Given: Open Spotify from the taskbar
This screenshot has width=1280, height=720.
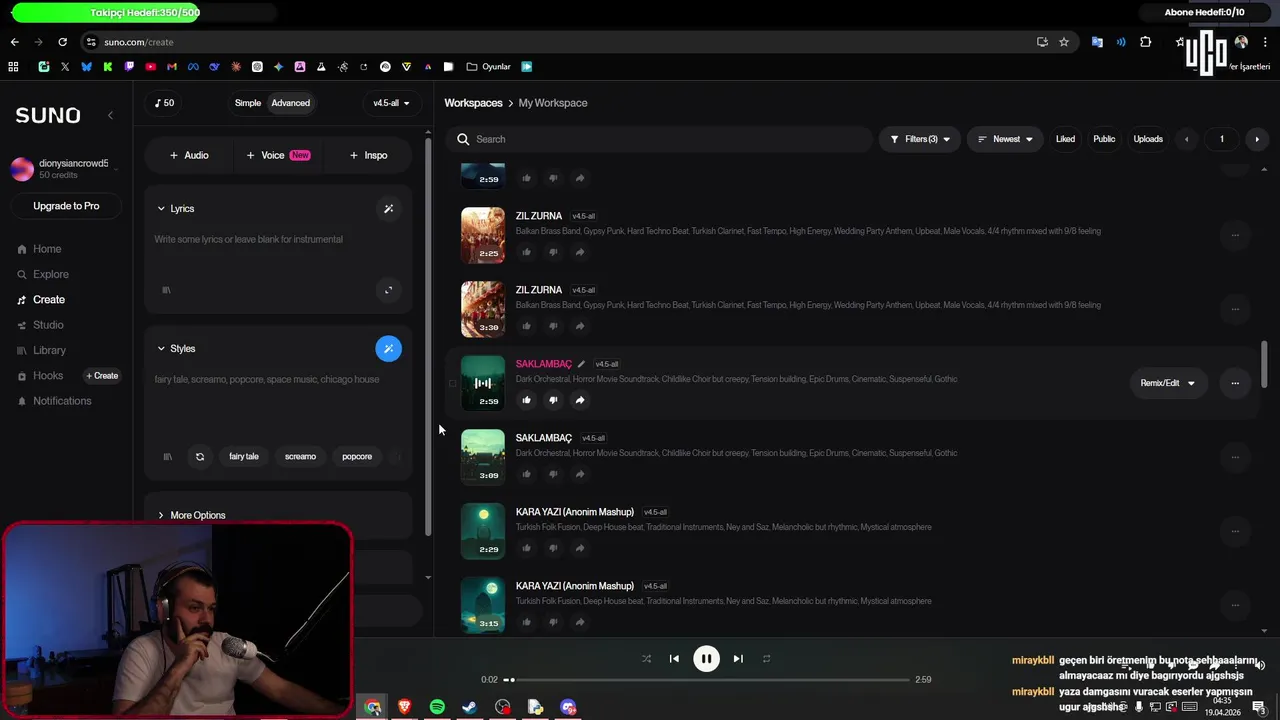Looking at the screenshot, I should pos(437,707).
